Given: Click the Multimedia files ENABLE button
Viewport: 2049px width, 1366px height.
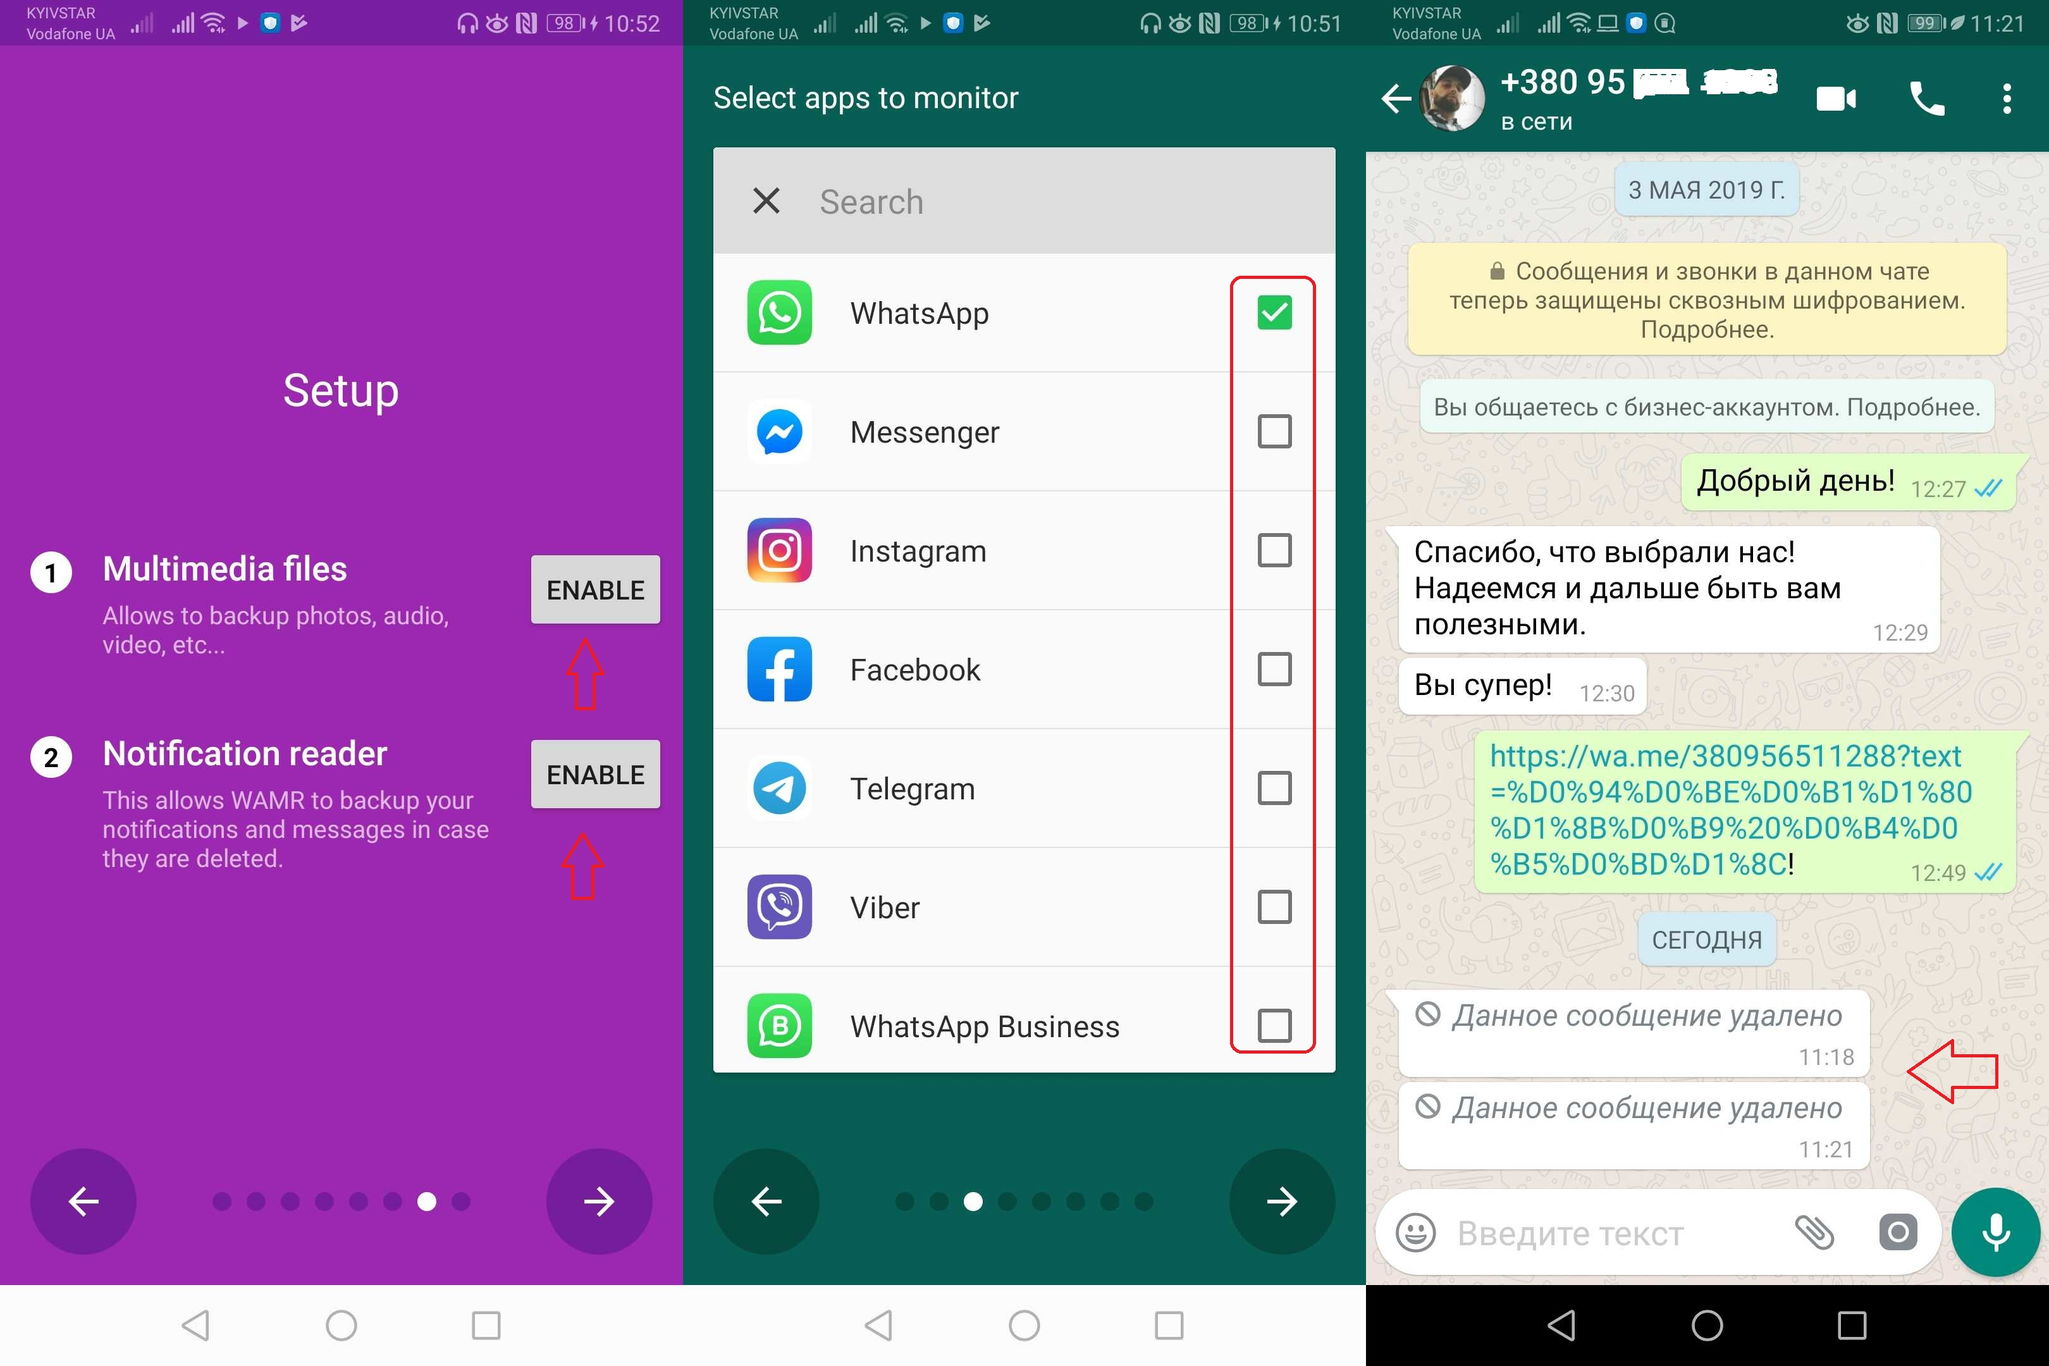Looking at the screenshot, I should tap(593, 588).
